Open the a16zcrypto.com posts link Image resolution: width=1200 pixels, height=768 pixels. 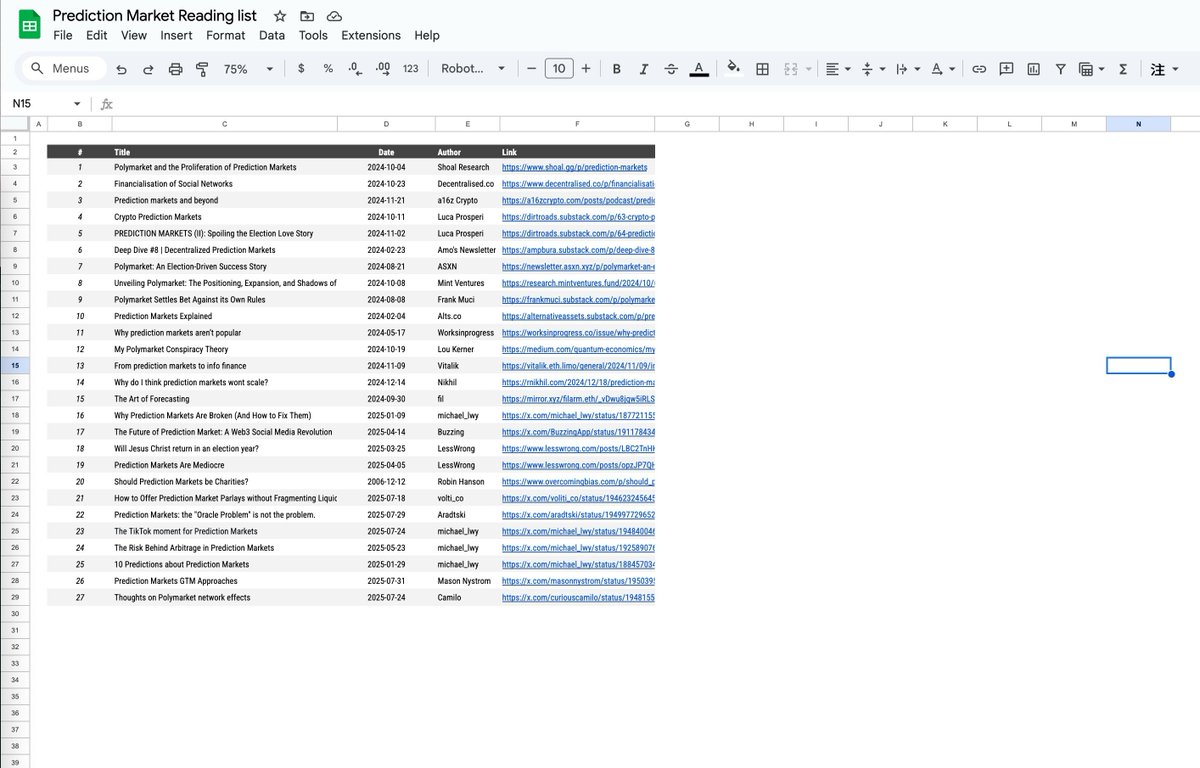point(578,200)
